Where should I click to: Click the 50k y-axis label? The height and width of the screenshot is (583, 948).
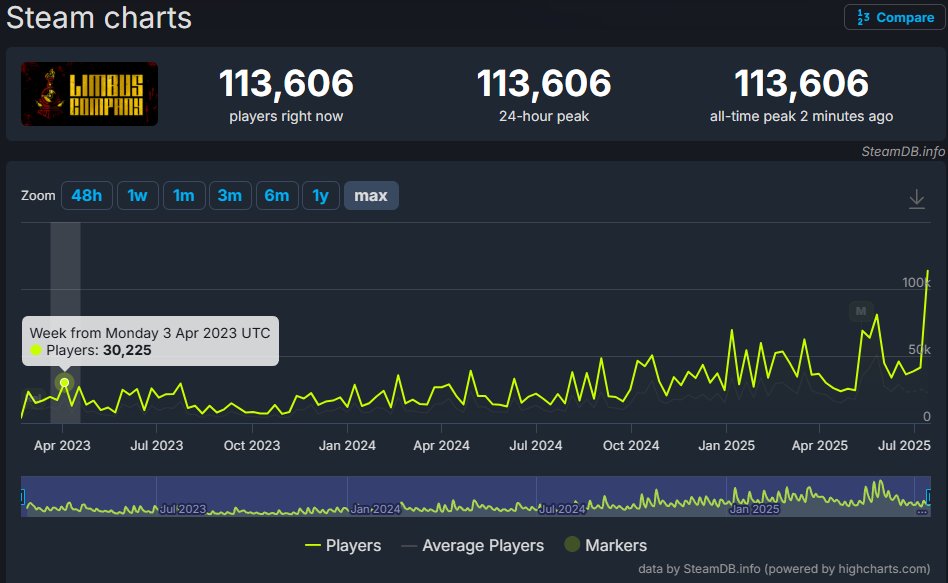pos(920,350)
